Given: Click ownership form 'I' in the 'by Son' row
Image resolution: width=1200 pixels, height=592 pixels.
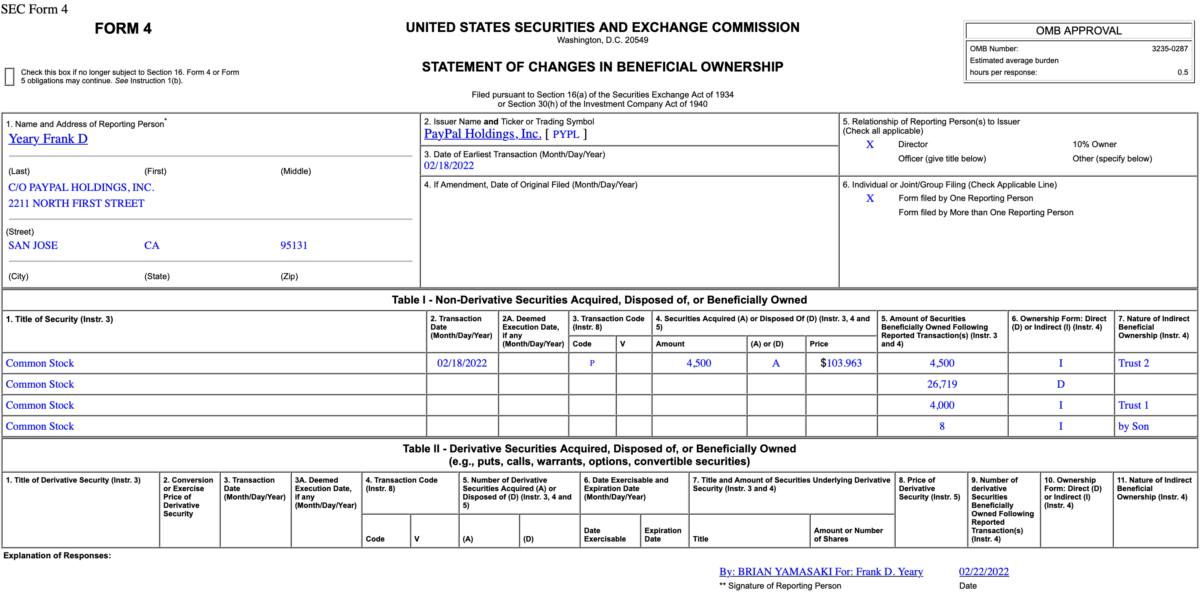Looking at the screenshot, I should [1060, 426].
